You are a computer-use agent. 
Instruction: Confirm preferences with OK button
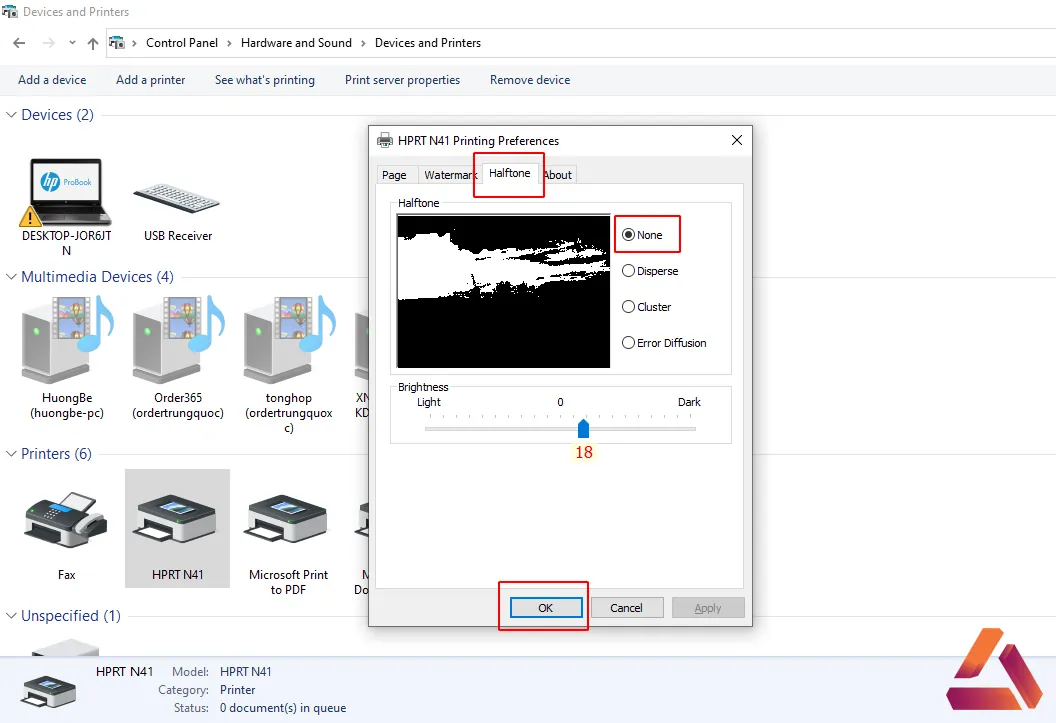[546, 608]
